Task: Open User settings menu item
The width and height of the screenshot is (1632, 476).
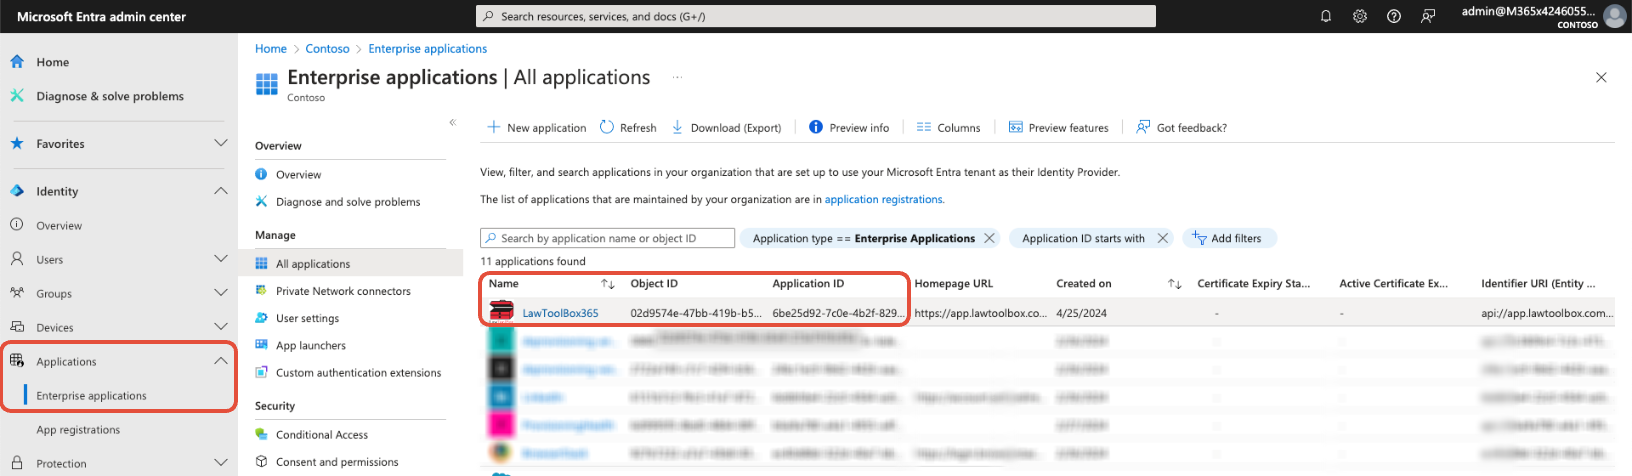Action: [307, 318]
